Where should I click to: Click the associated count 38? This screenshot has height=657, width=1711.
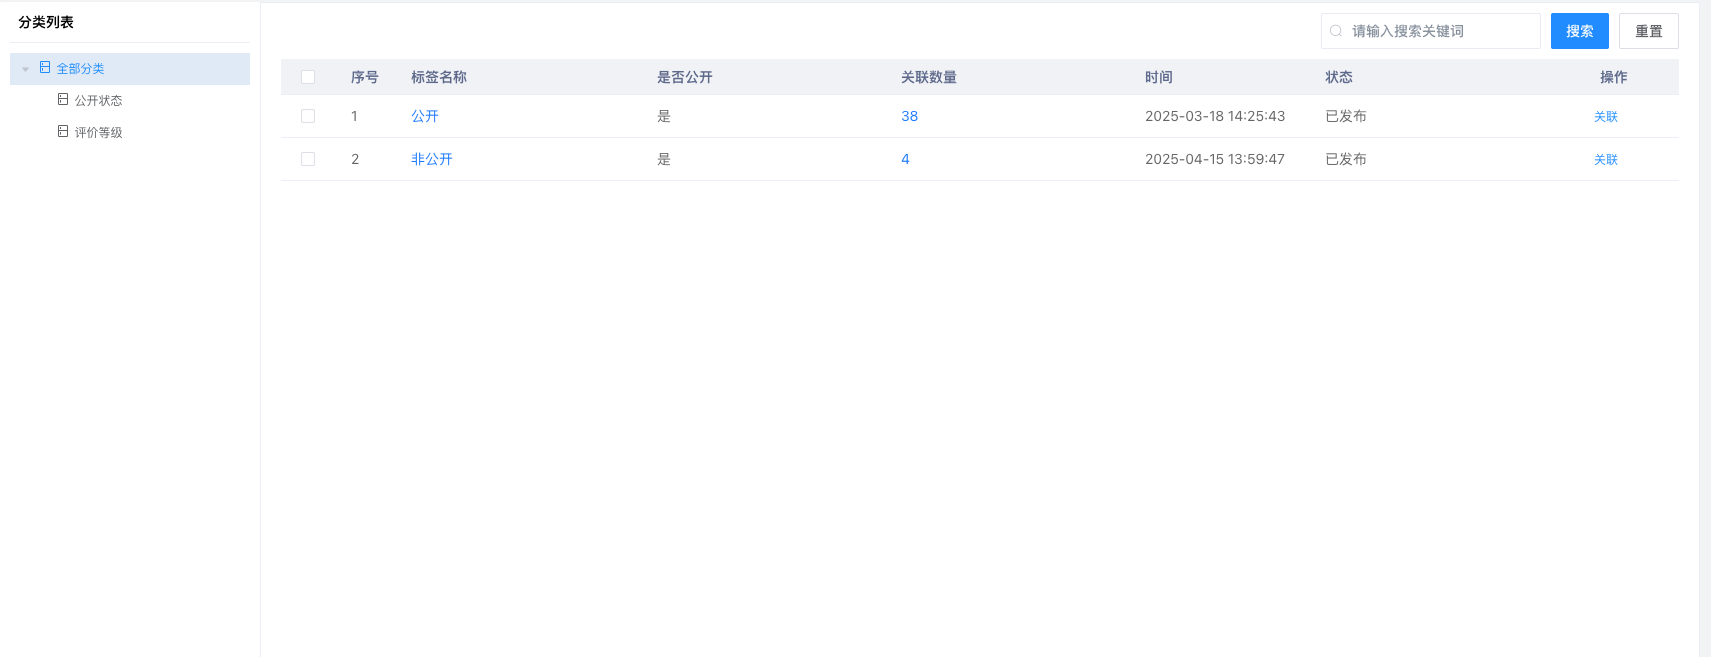909,116
